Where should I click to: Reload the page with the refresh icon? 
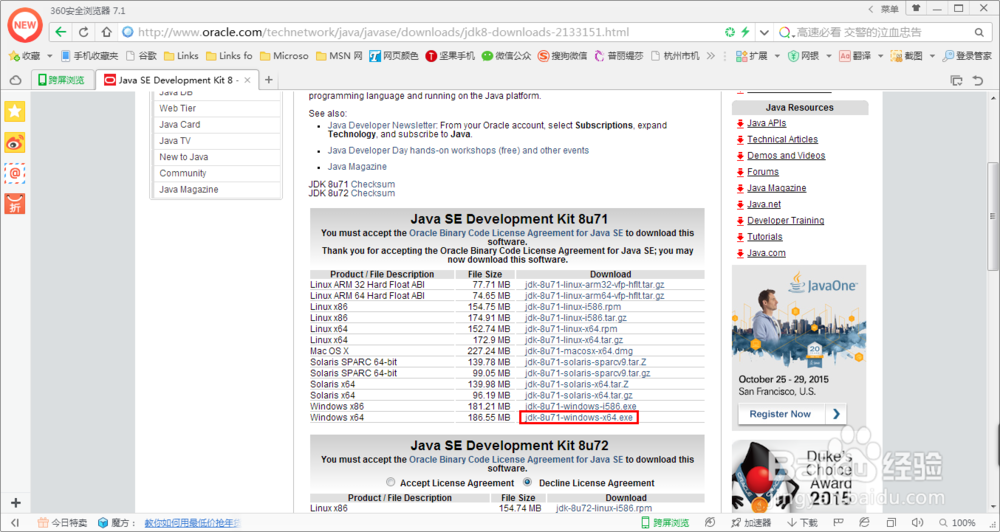84,32
